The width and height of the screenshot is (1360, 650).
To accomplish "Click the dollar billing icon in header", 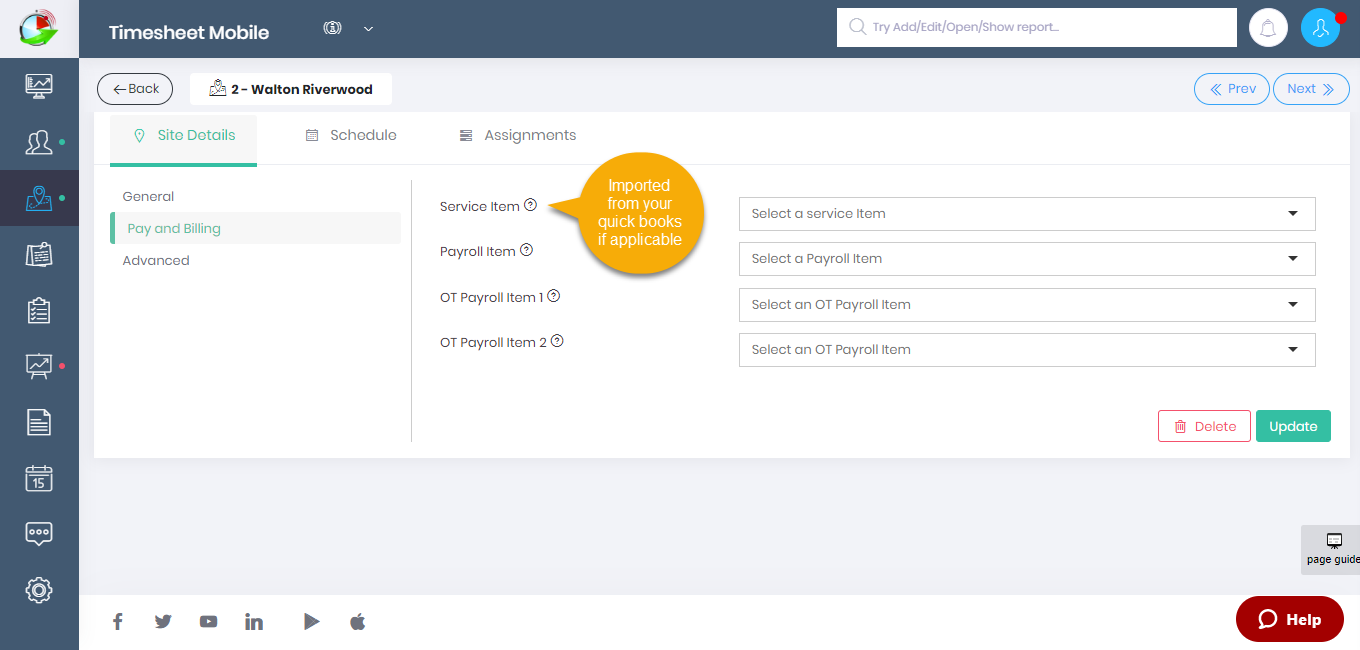I will 333,28.
